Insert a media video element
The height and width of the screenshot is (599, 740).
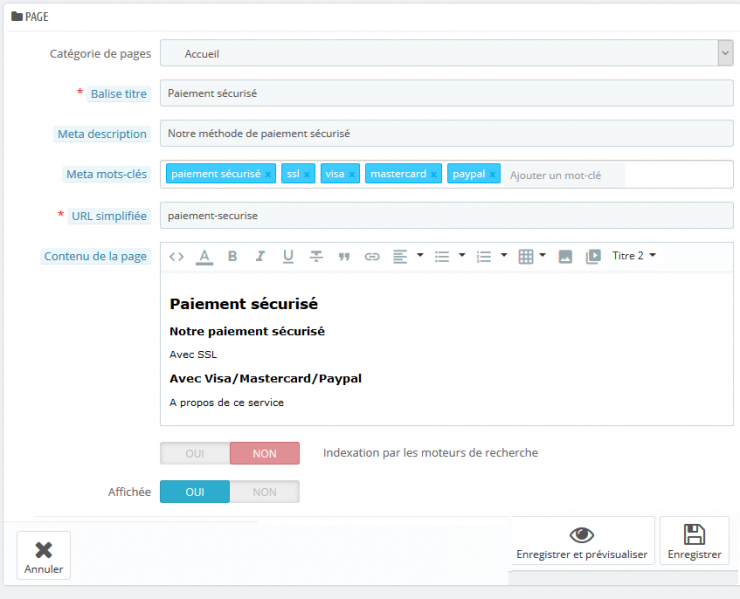tap(593, 256)
